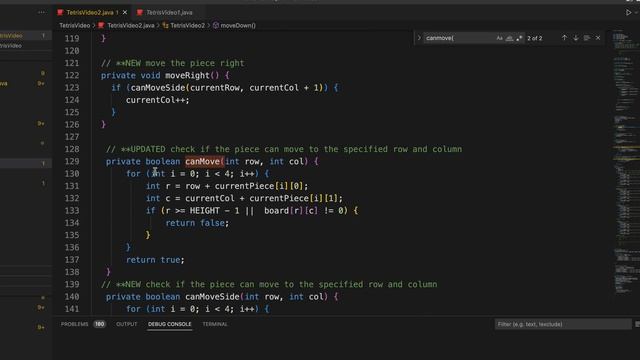Toggle Match Whole Word in the find widget
The height and width of the screenshot is (360, 640).
pyautogui.click(x=509, y=38)
